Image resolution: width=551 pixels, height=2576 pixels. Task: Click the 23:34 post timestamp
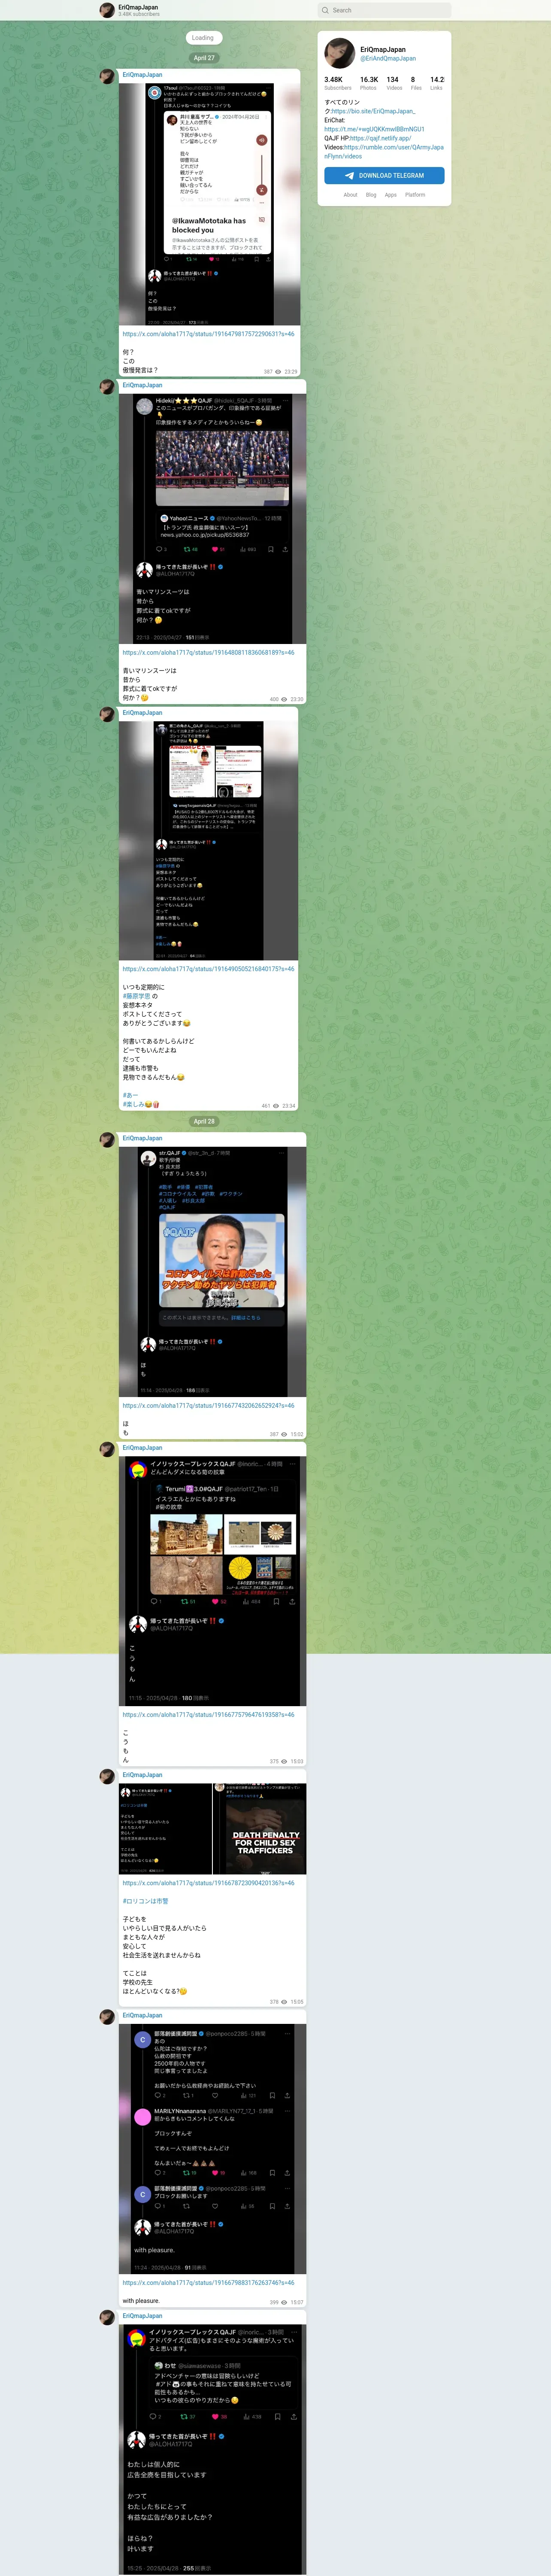point(289,1106)
